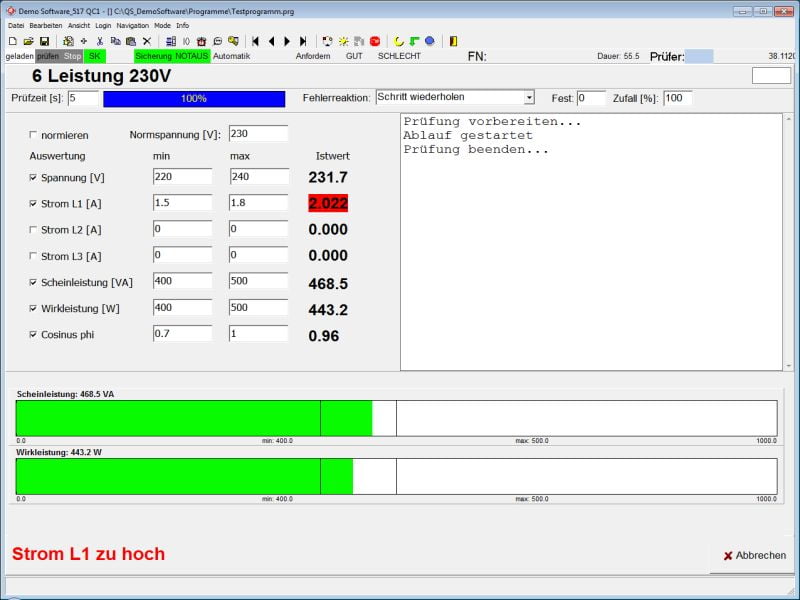The height and width of the screenshot is (600, 800).
Task: Click the yellow door exit icon
Action: (x=454, y=41)
